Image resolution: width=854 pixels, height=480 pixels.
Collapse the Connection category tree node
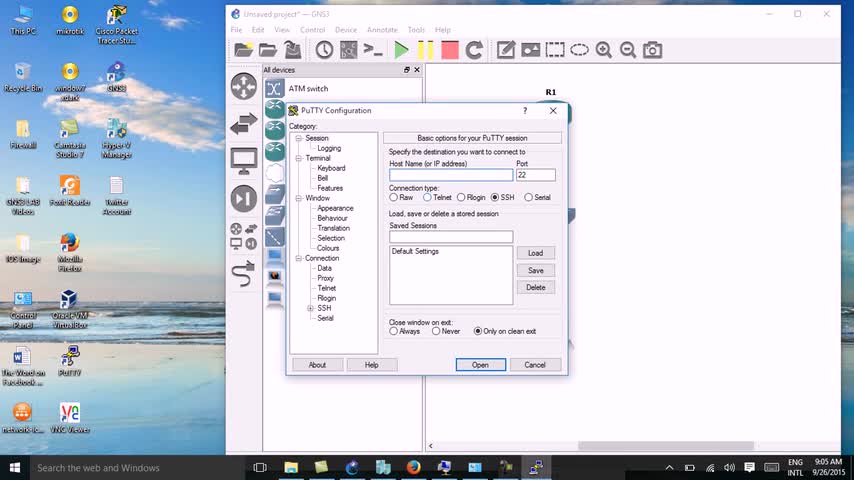coord(298,258)
